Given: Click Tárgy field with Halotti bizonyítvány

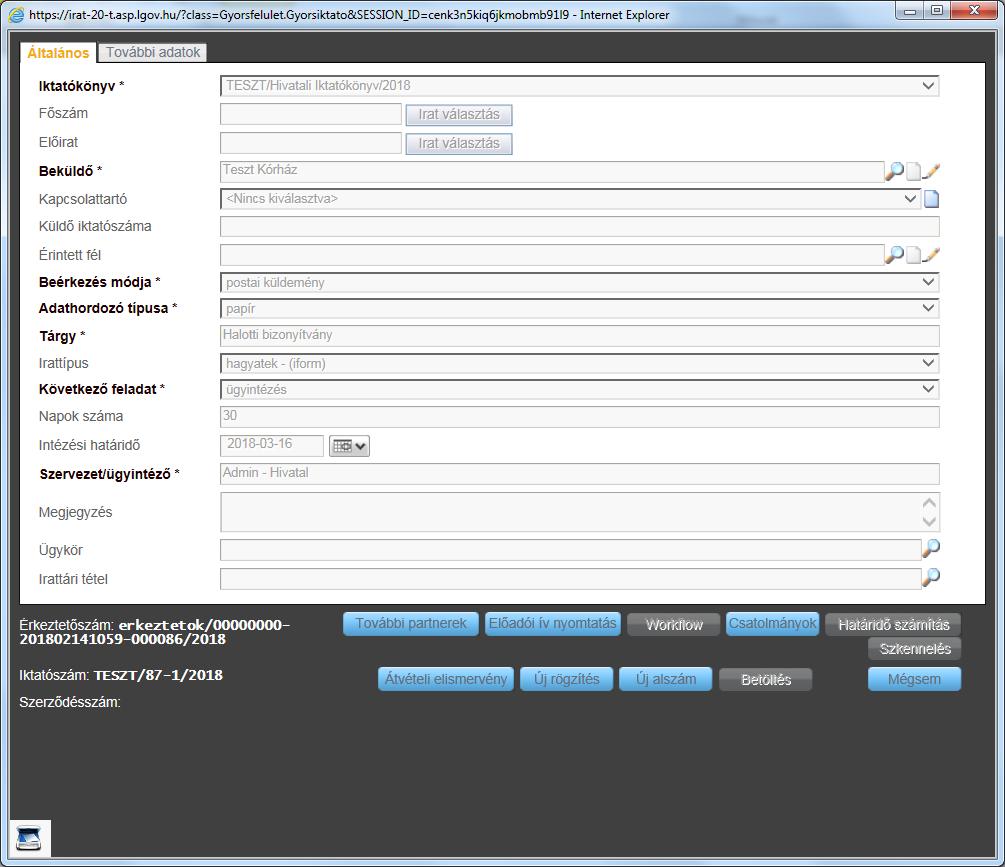Looking at the screenshot, I should coord(580,336).
